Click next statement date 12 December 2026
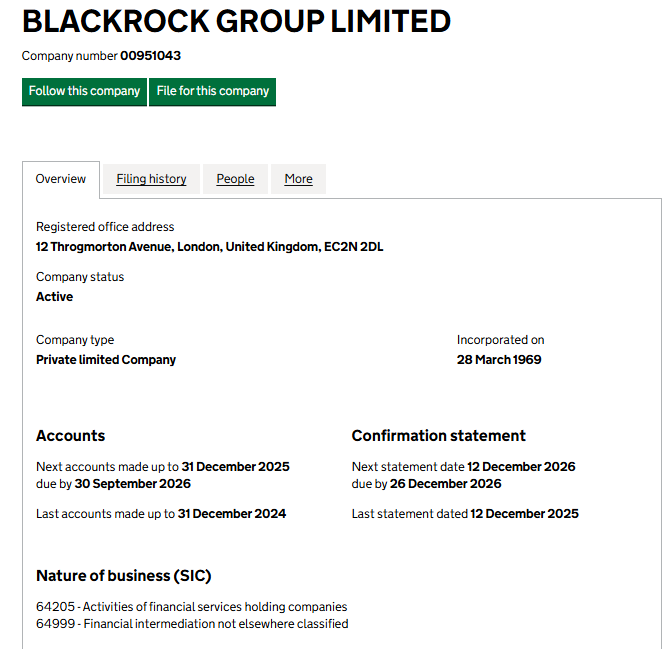The height and width of the screenshot is (649, 668). point(521,467)
